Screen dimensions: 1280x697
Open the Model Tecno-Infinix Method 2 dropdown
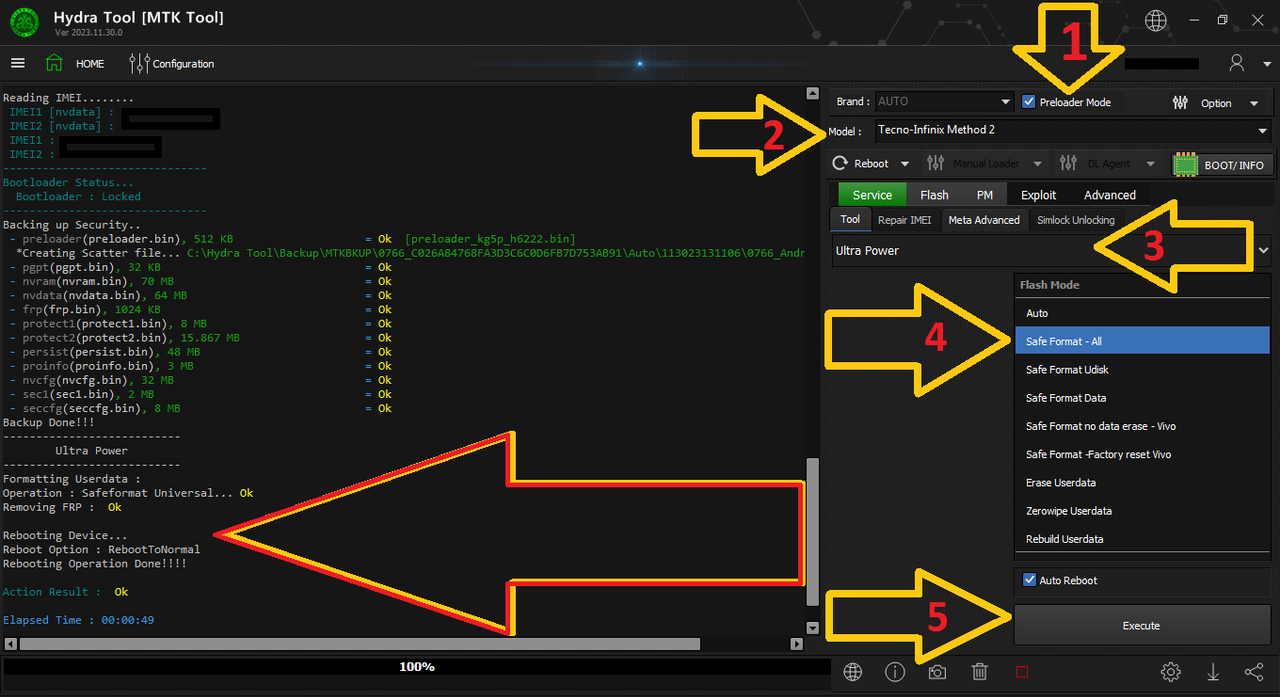click(x=1072, y=130)
